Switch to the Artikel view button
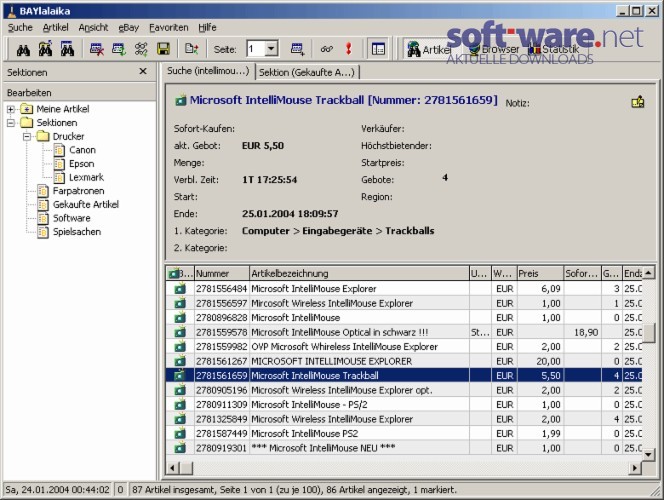Screen dimensions: 664x500 click(429, 50)
